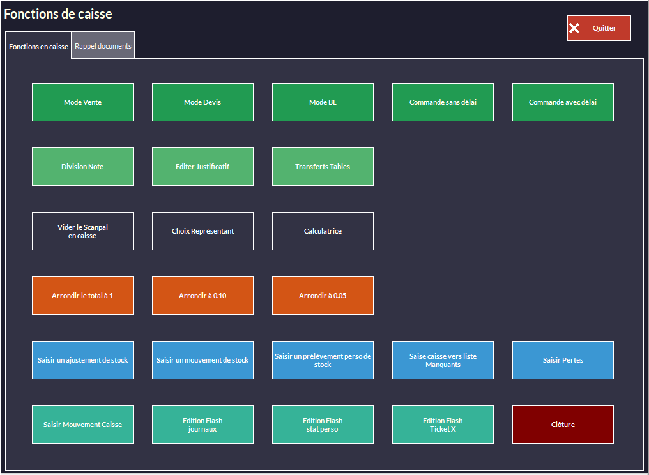649x475 pixels.
Task: Choose the Mode BL button
Action: pos(322,103)
